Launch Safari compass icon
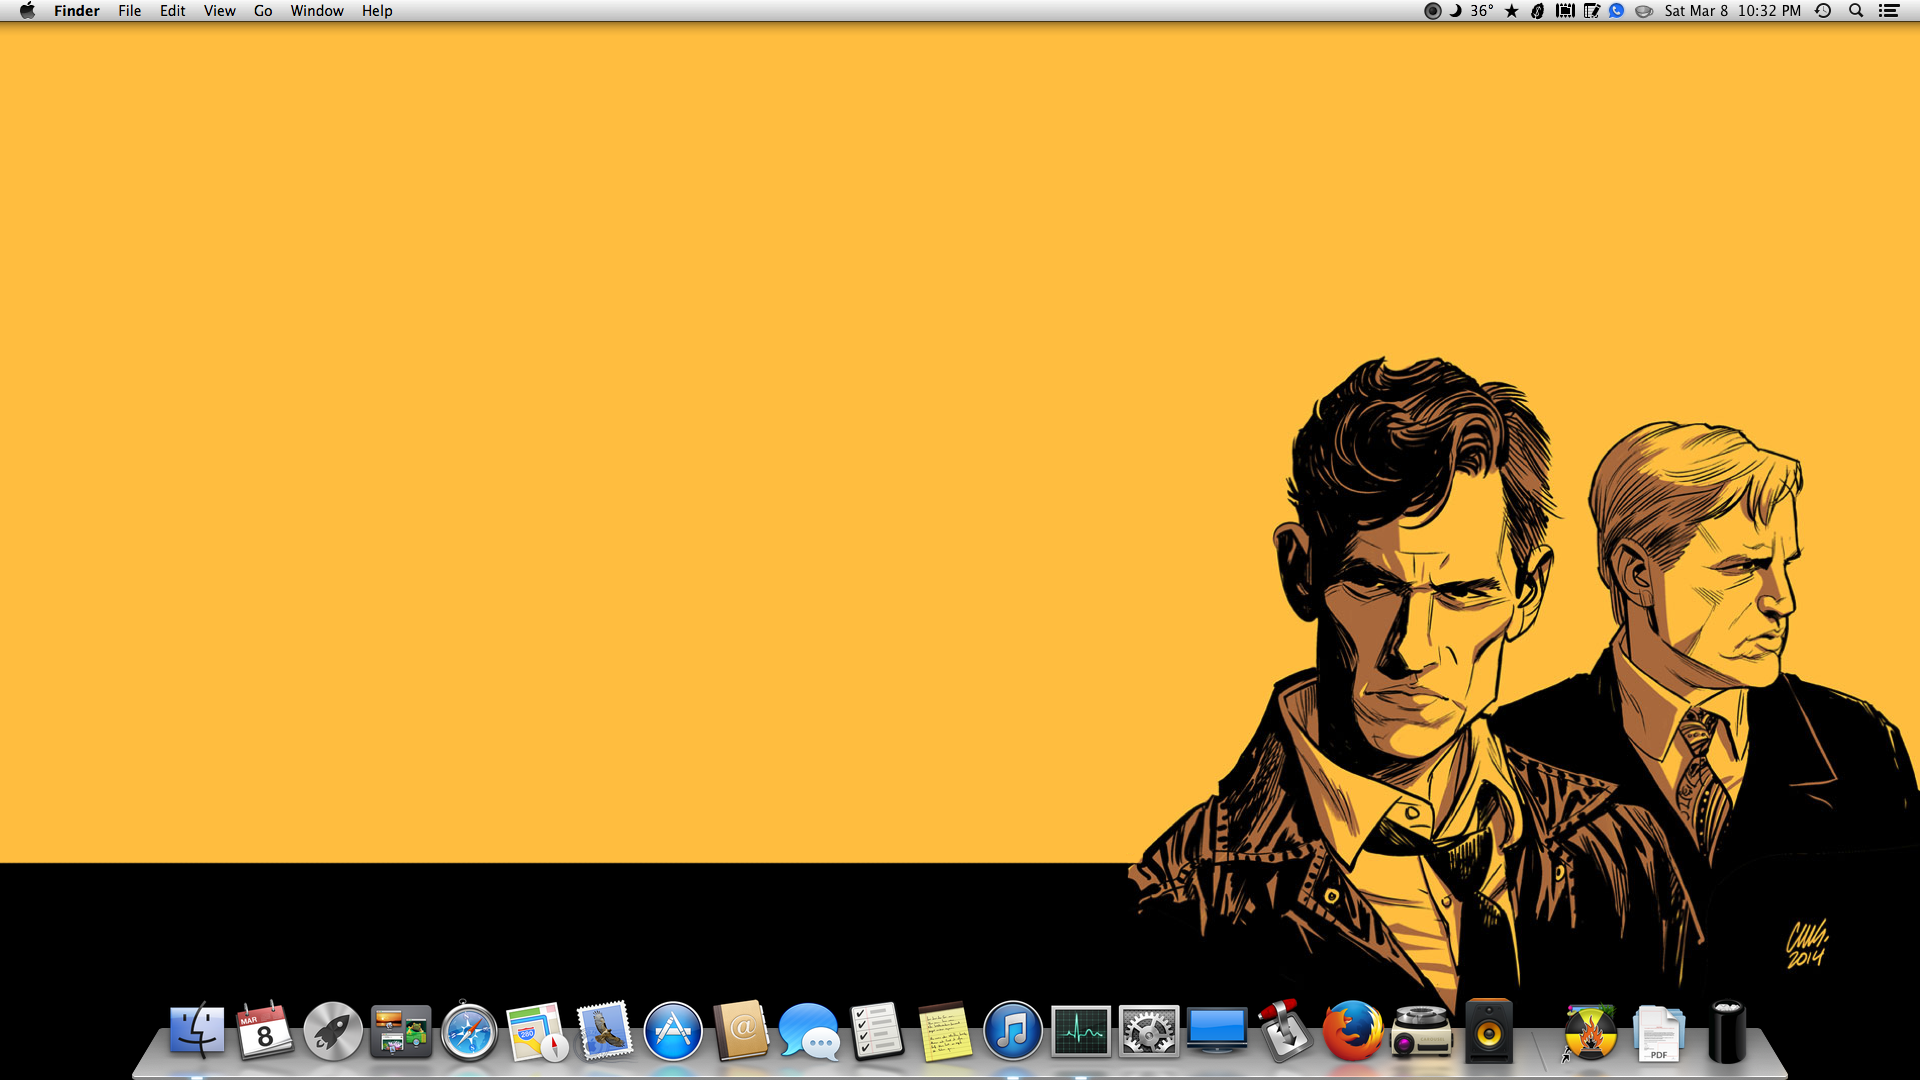 (469, 1031)
